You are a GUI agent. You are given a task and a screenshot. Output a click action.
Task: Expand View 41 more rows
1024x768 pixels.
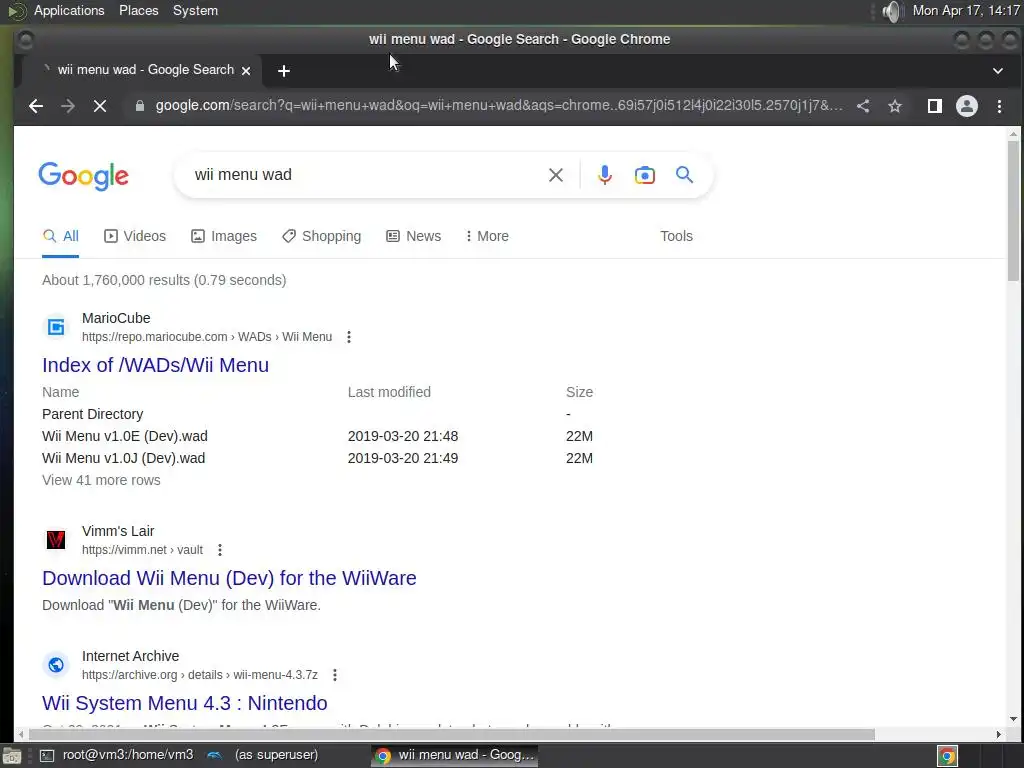coord(101,480)
